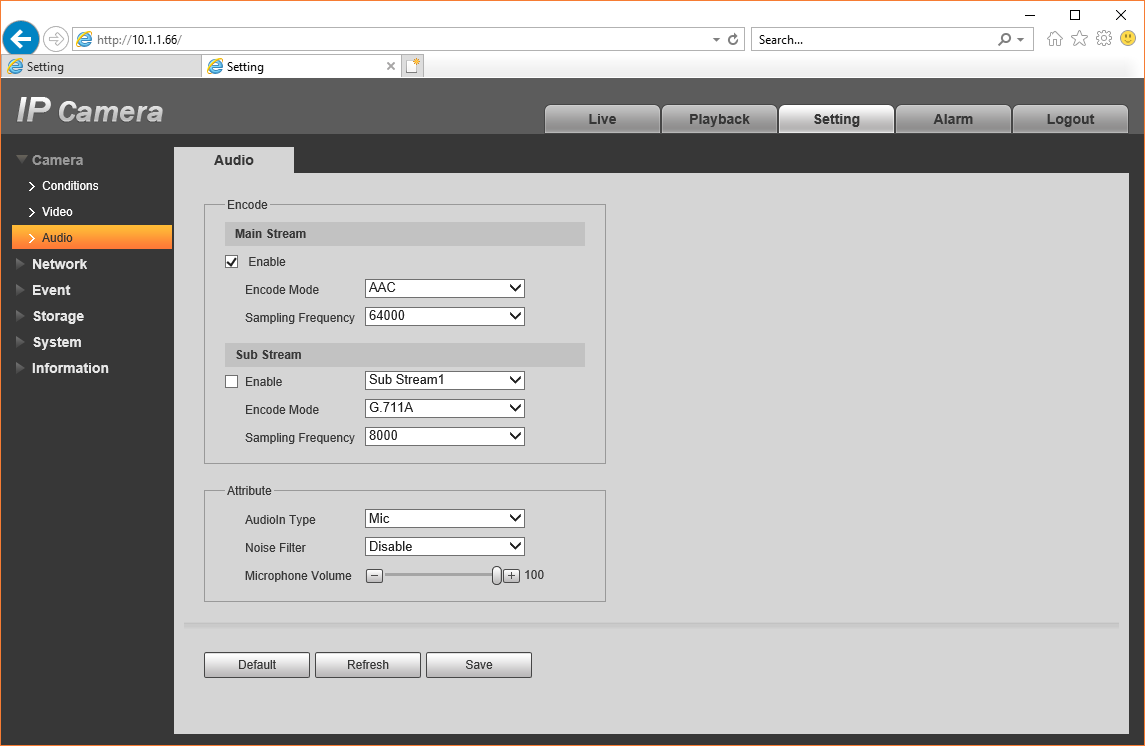Click the Microphone Volume slider handle
This screenshot has width=1145, height=746.
pos(497,576)
